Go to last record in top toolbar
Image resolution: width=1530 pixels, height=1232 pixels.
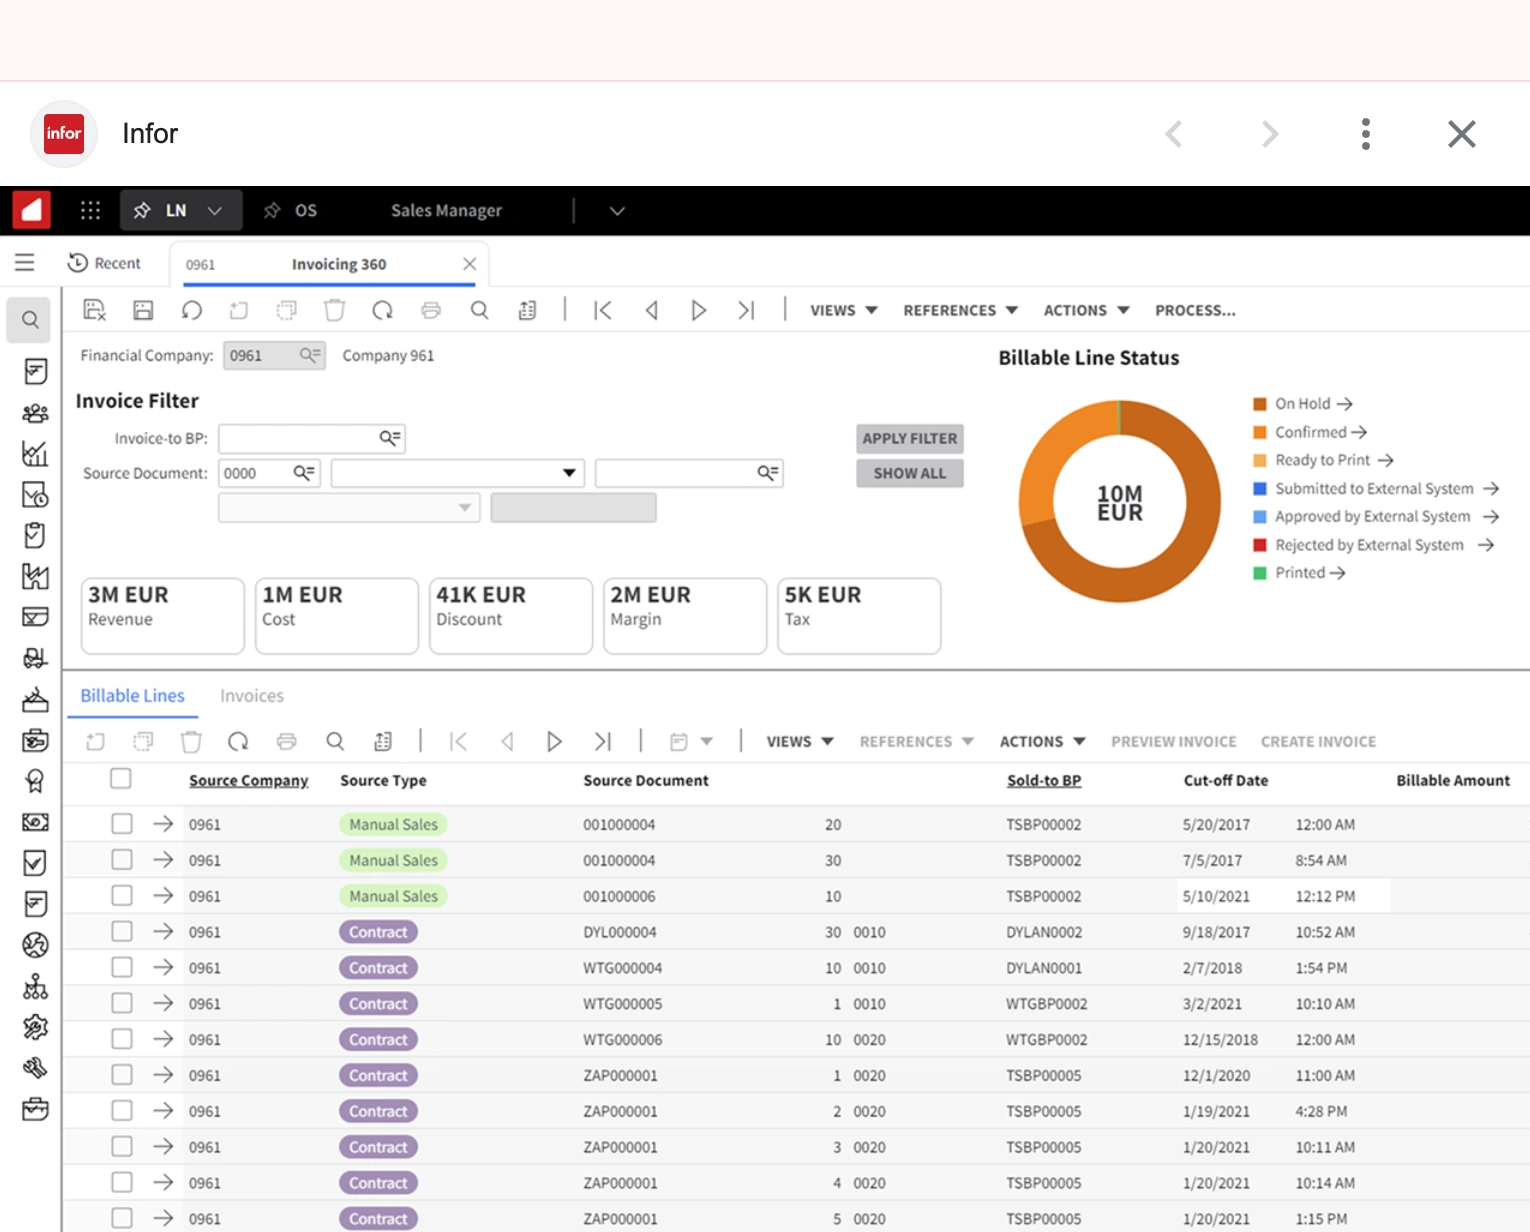746,310
